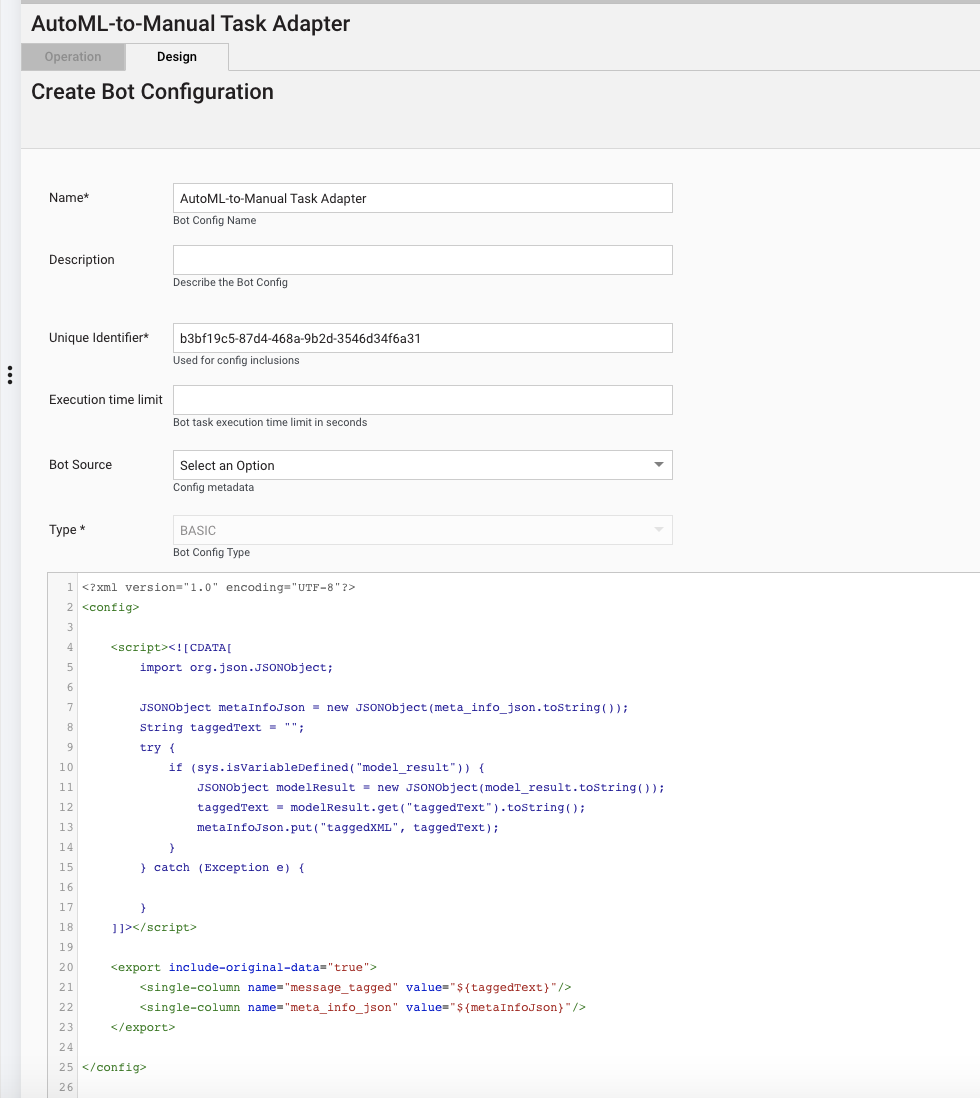
Task: Click the 'try {' code line
Action: click(158, 747)
